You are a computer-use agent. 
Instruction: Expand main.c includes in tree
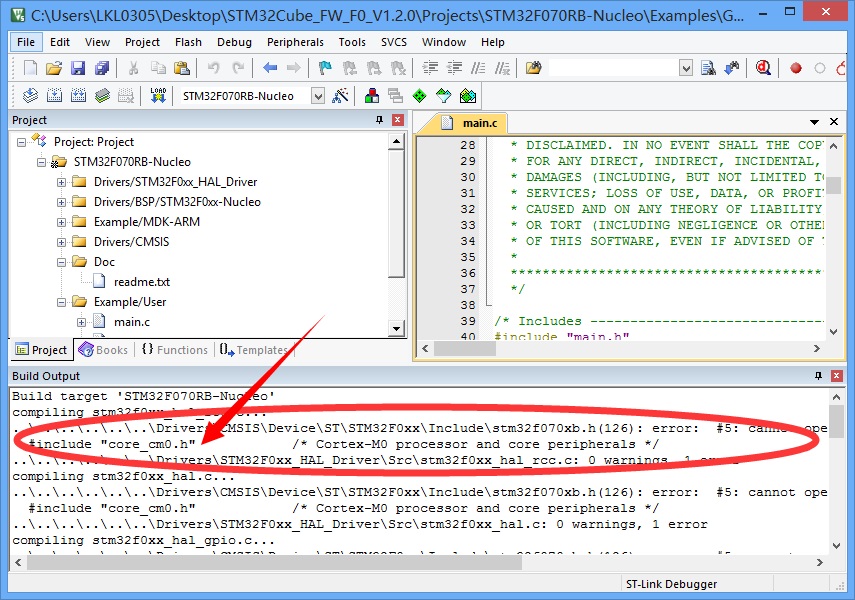click(81, 322)
